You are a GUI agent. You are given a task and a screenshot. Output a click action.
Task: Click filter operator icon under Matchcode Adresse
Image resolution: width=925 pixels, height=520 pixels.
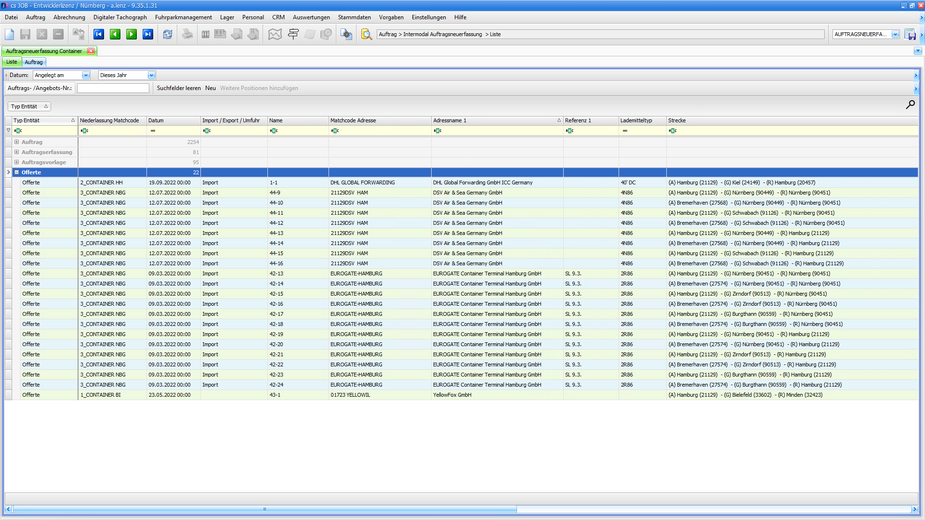pyautogui.click(x=335, y=130)
